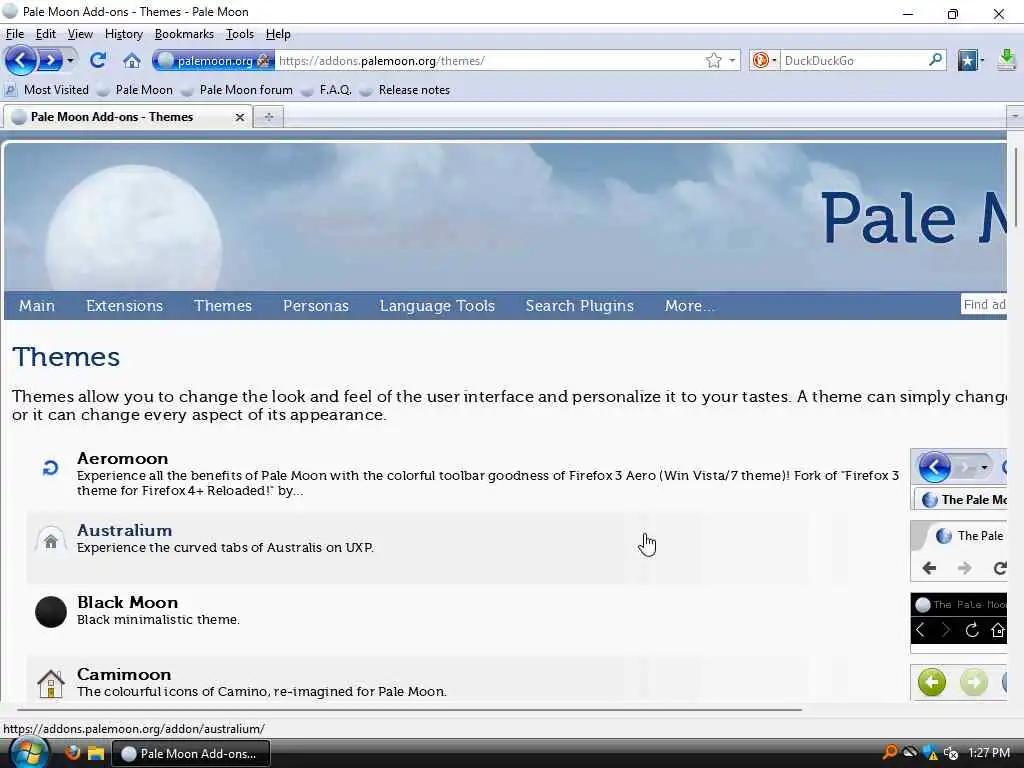Go to Search Plugins in site navigation
Viewport: 1024px width, 768px height.
click(579, 306)
